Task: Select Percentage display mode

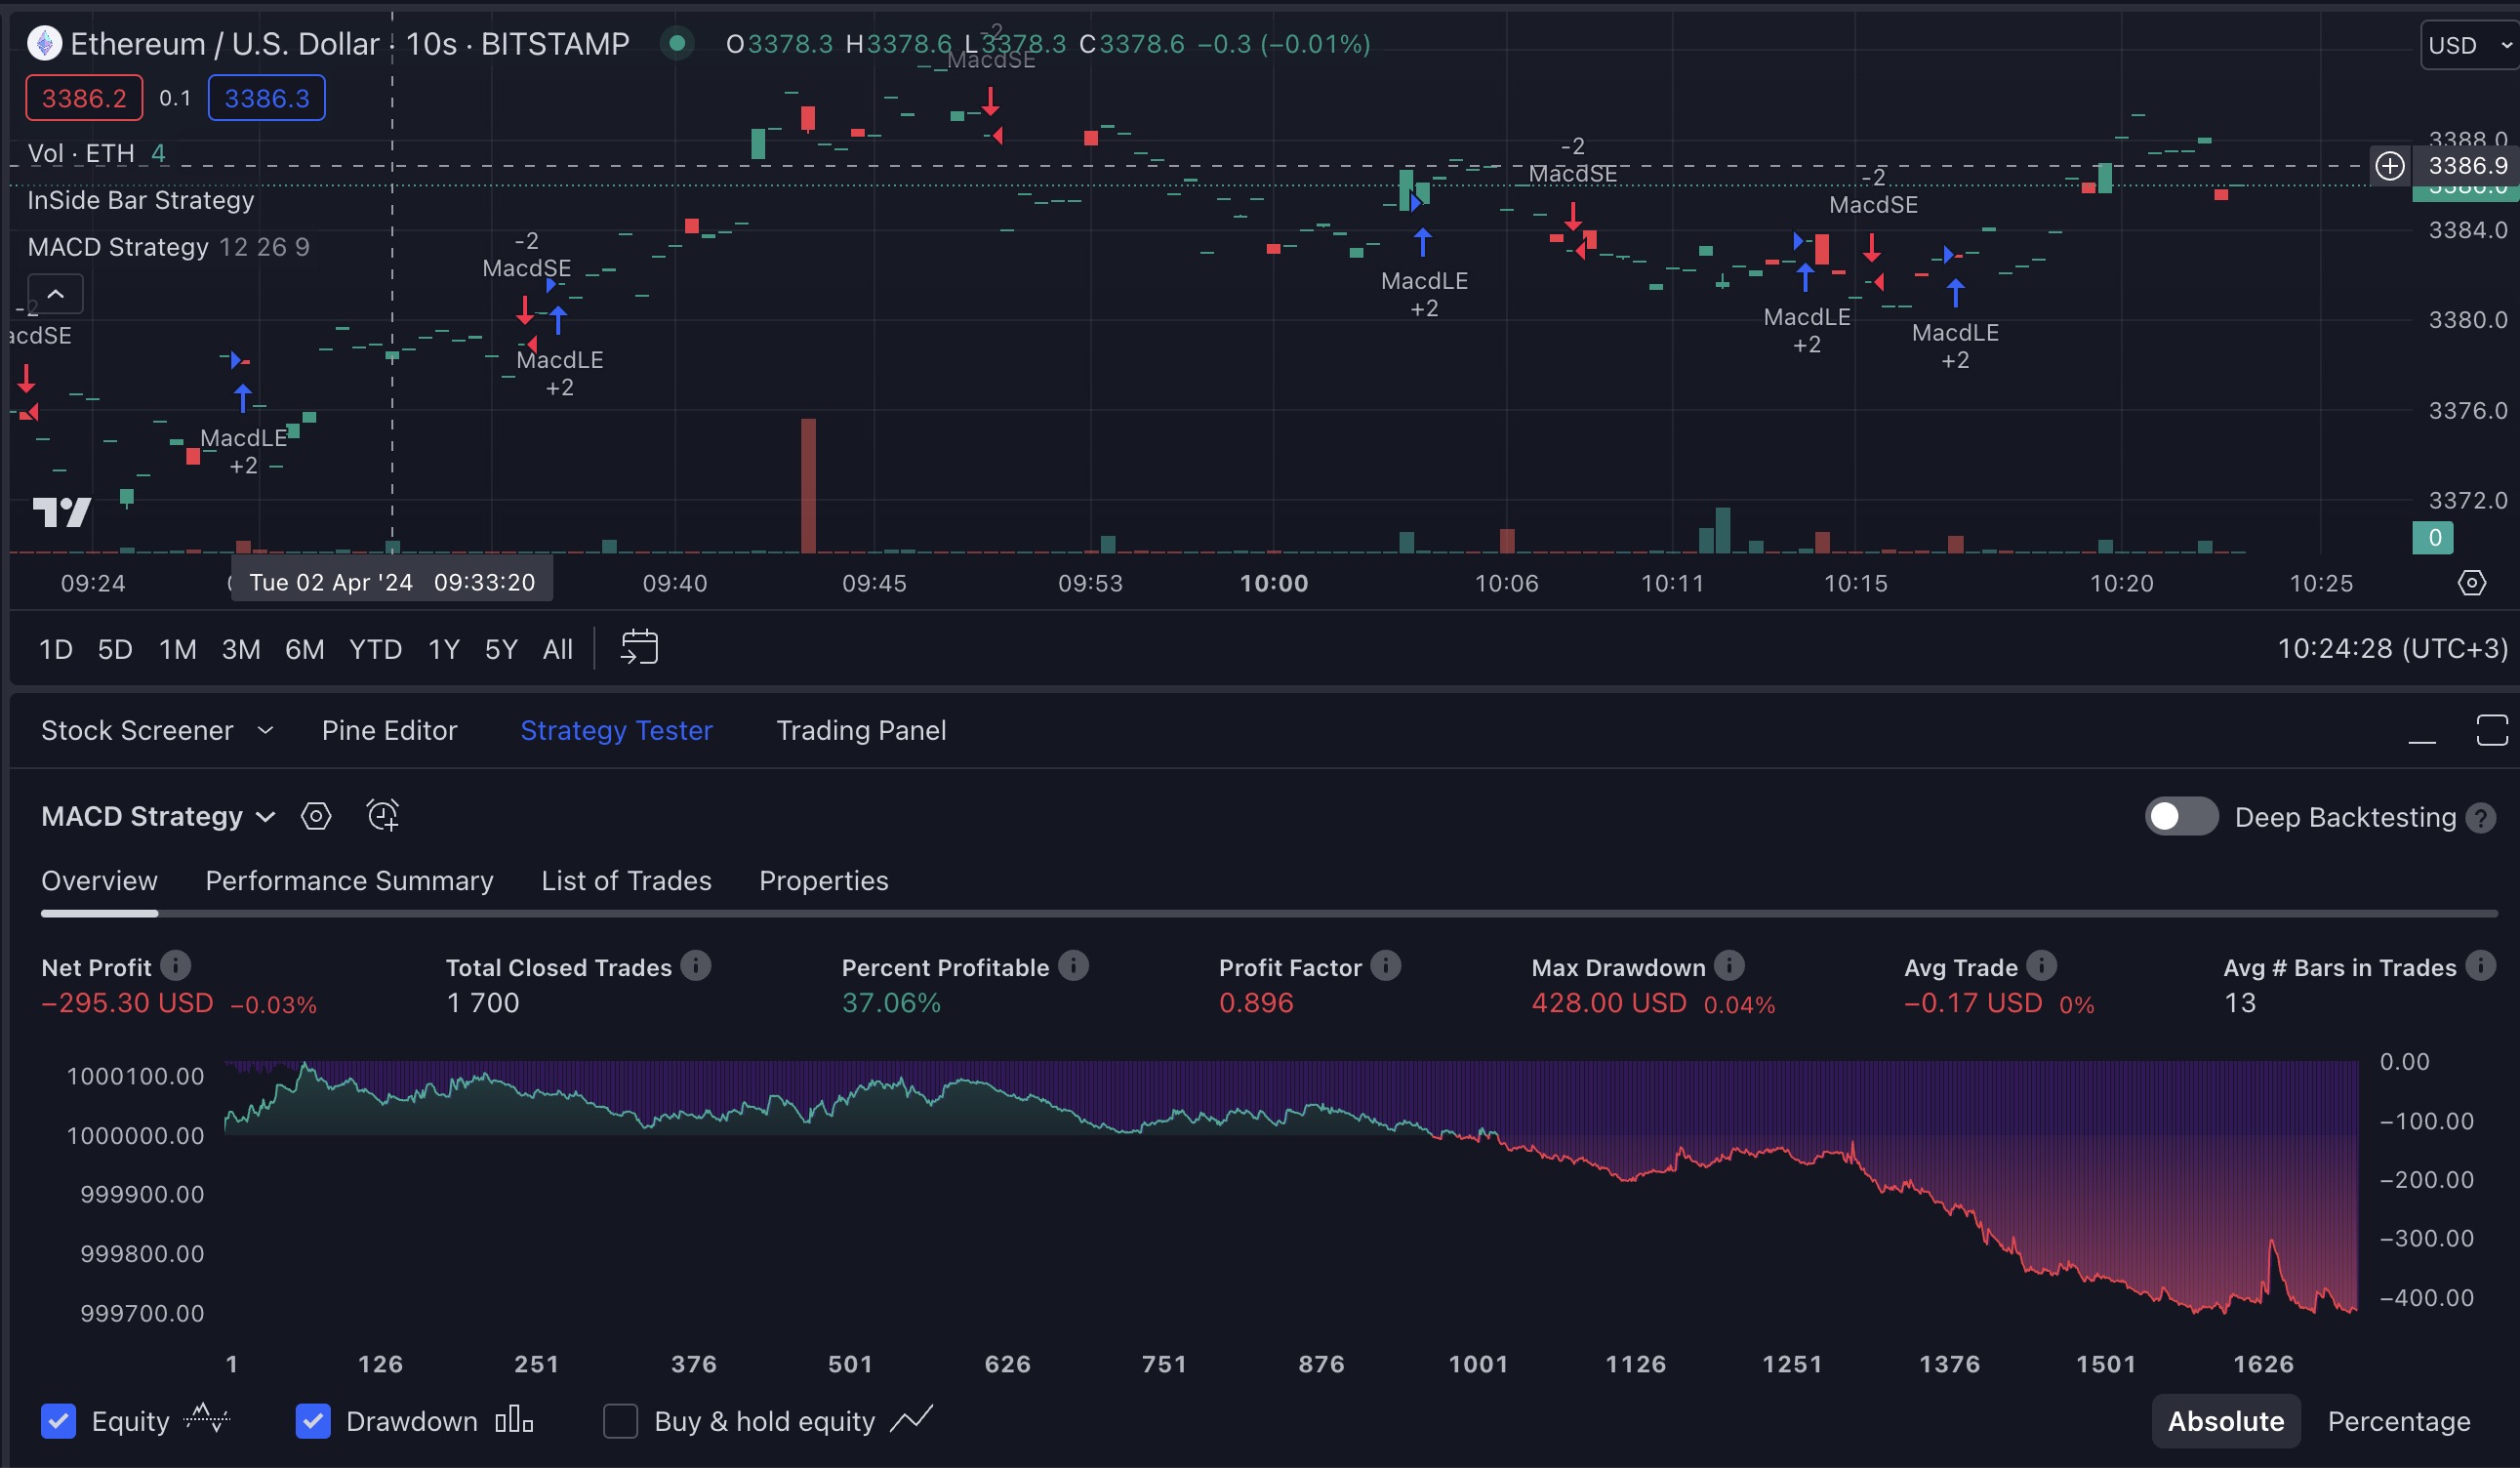Action: tap(2399, 1421)
